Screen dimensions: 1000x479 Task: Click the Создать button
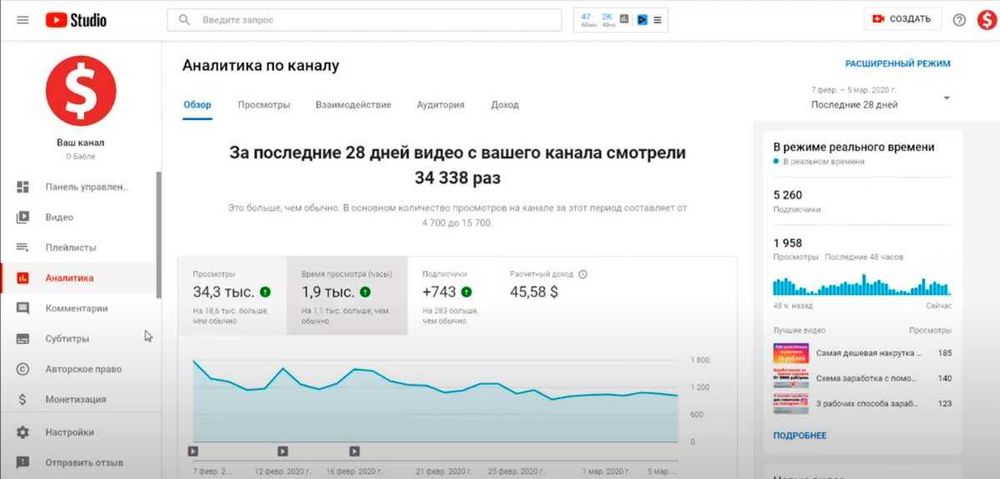(902, 19)
